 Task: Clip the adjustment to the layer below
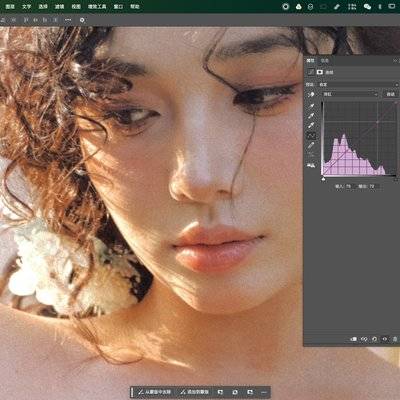click(353, 339)
